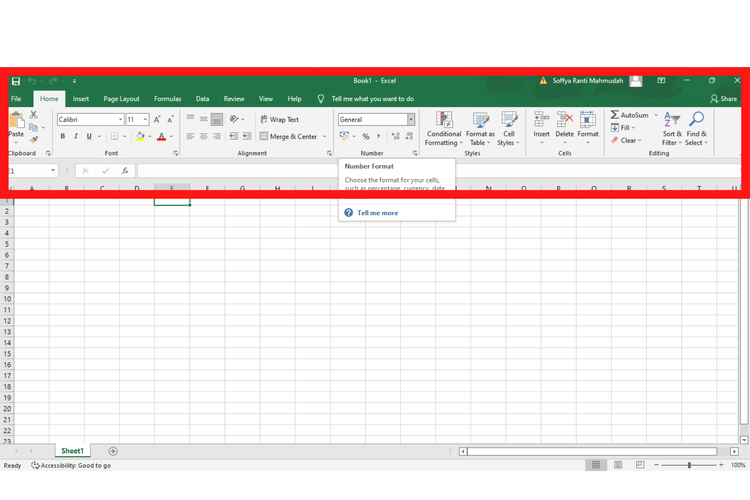The image size is (750, 500).
Task: Open the Formulas ribbon tab
Action: tap(167, 99)
